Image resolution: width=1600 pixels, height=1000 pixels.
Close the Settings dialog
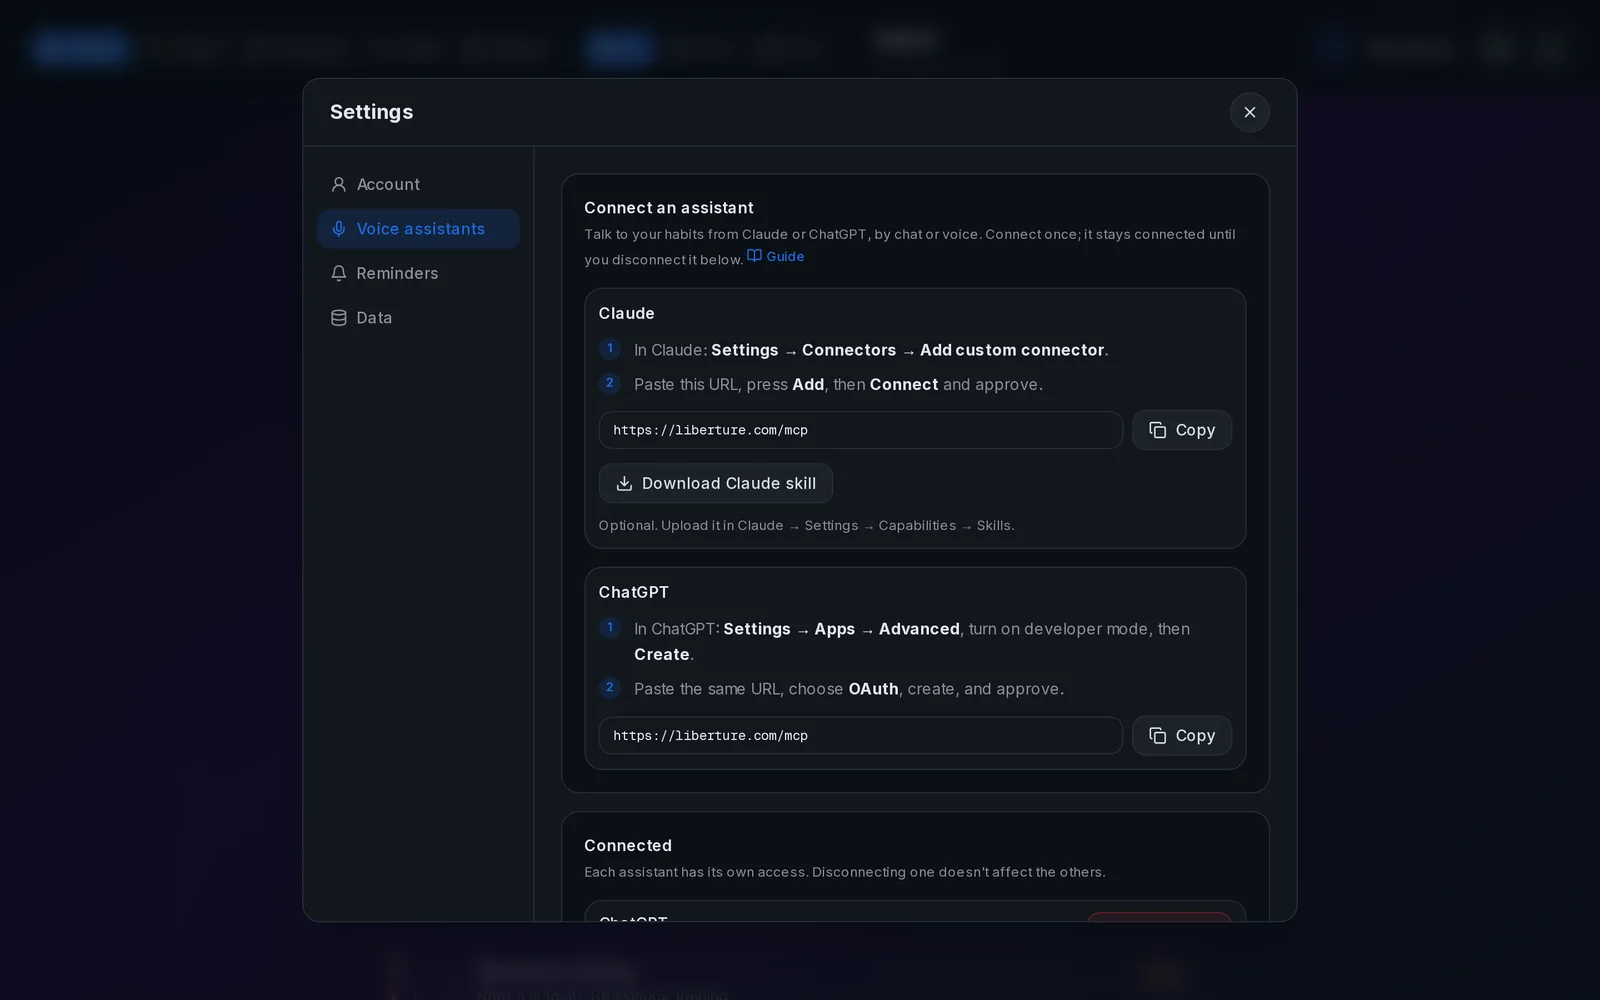(1249, 112)
